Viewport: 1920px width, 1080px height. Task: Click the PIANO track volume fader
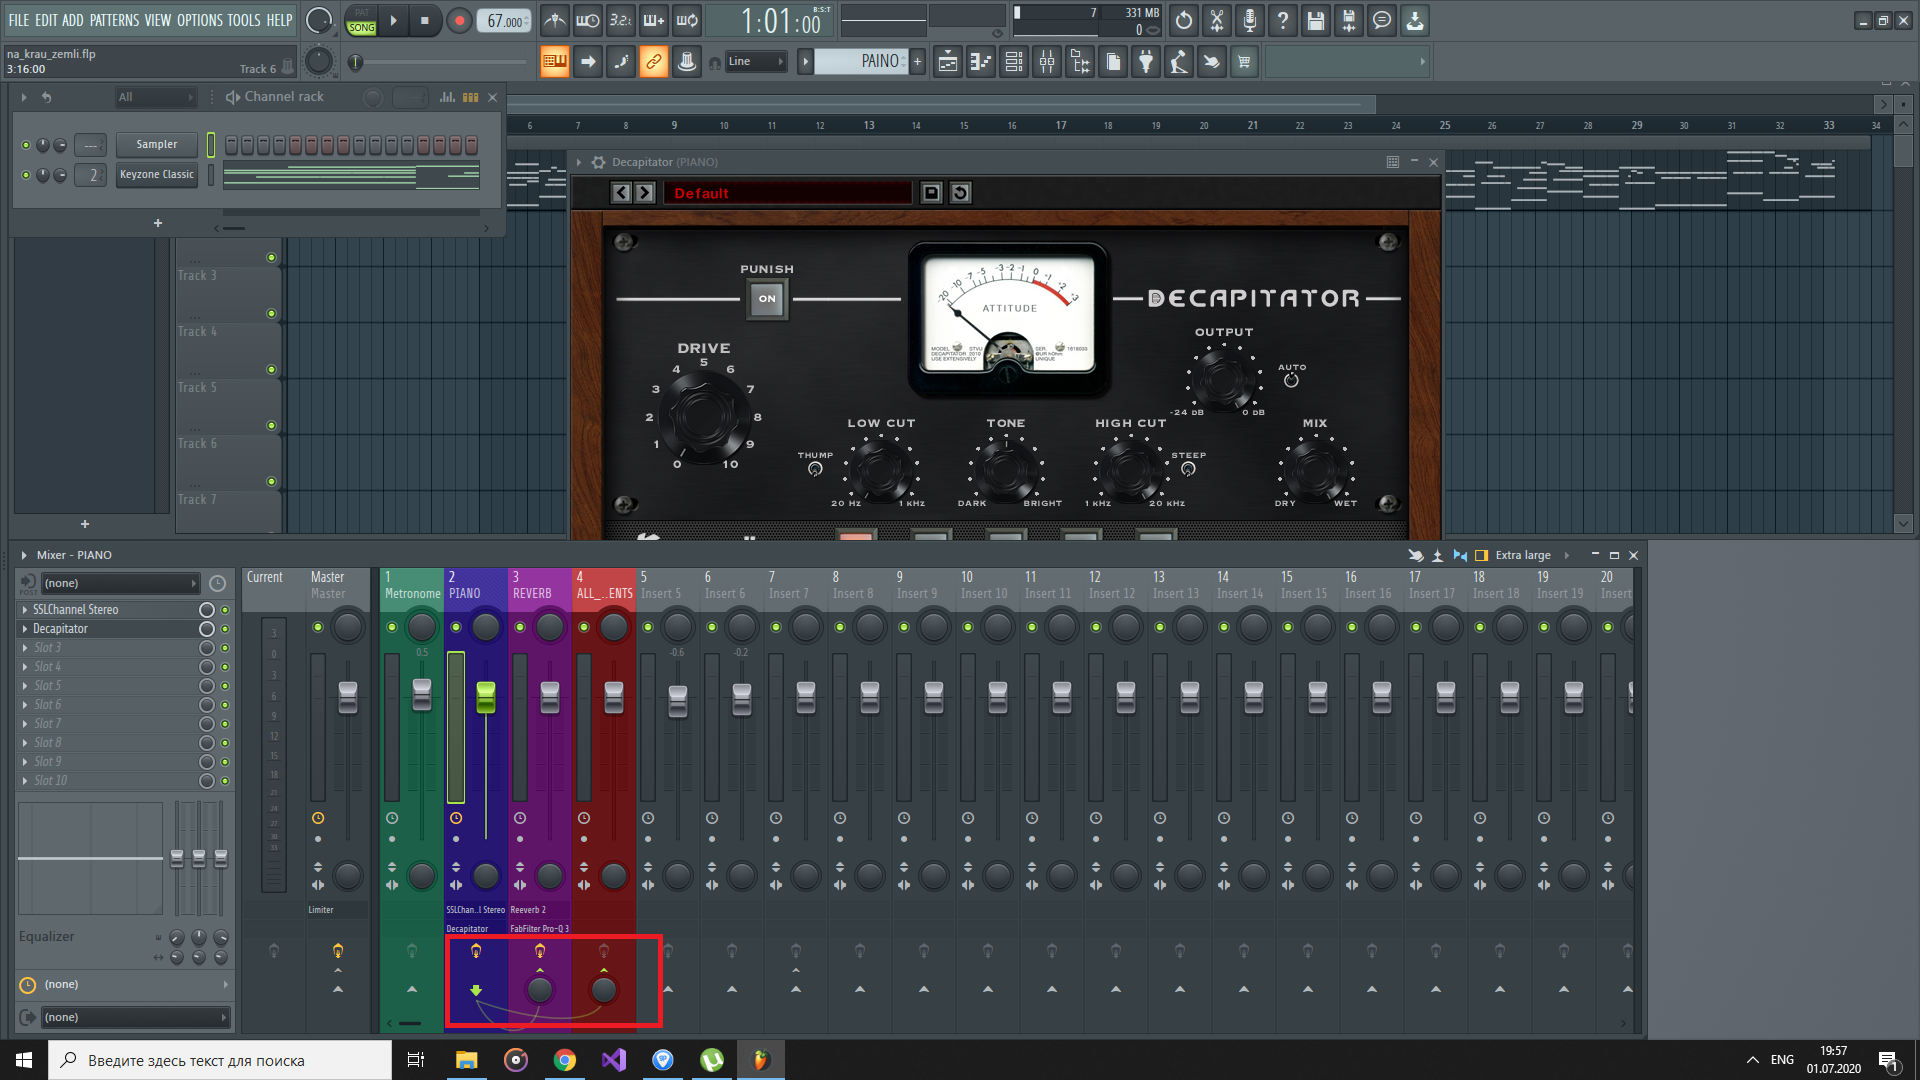[x=486, y=697]
